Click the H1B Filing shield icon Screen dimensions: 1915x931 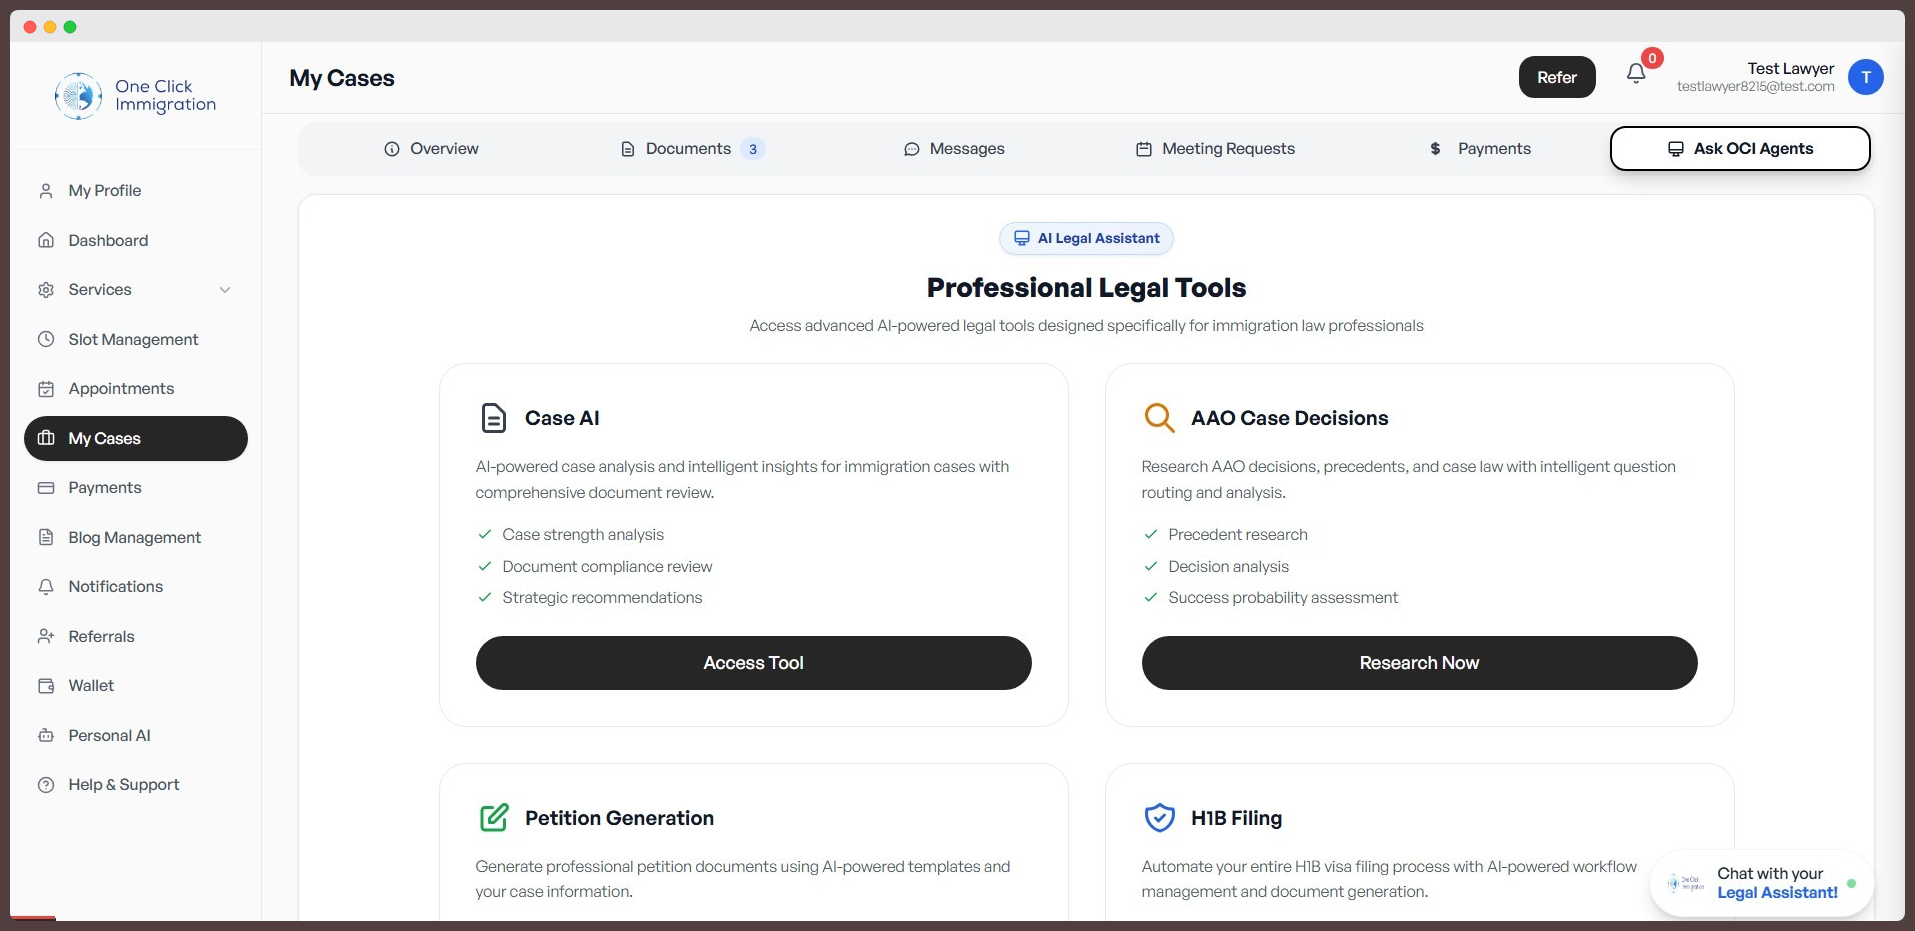tap(1159, 817)
